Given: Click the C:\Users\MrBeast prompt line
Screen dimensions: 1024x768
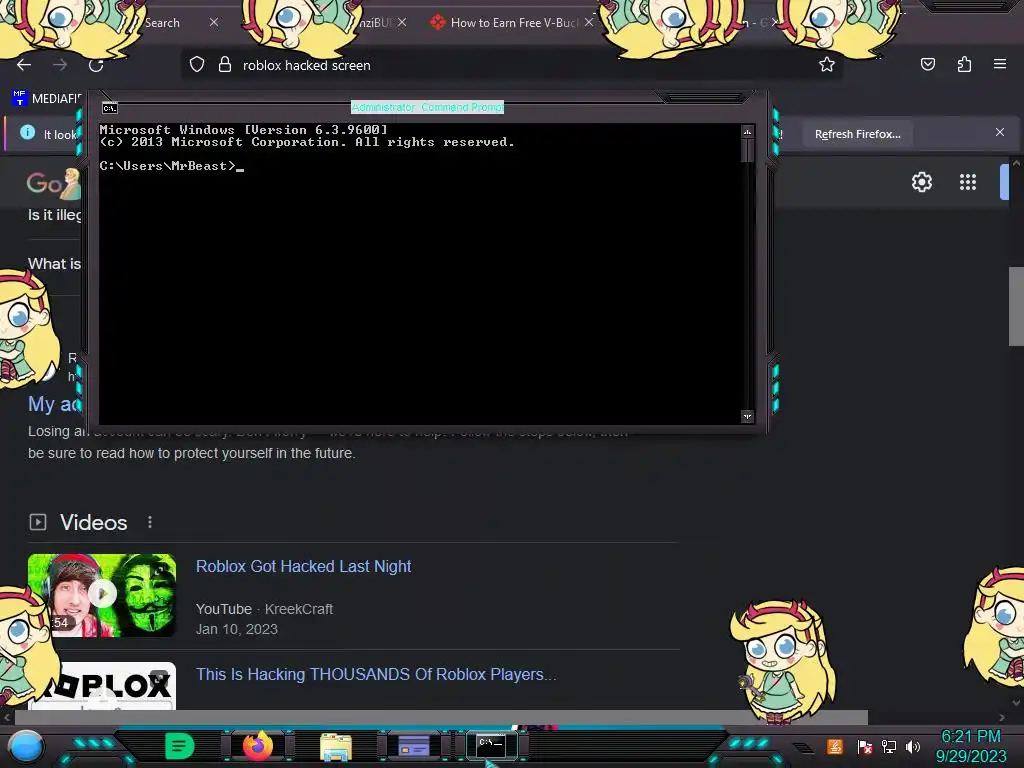Looking at the screenshot, I should click(171, 166).
